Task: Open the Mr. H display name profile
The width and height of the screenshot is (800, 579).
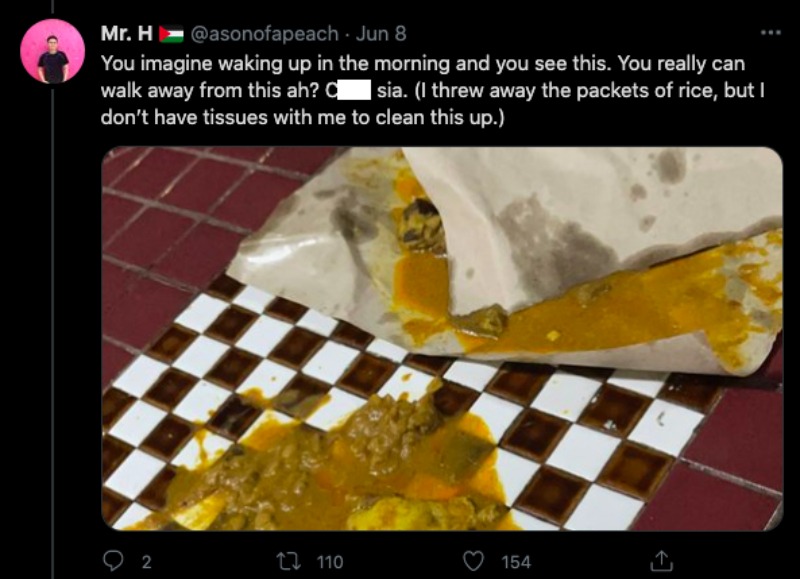Action: point(127,34)
